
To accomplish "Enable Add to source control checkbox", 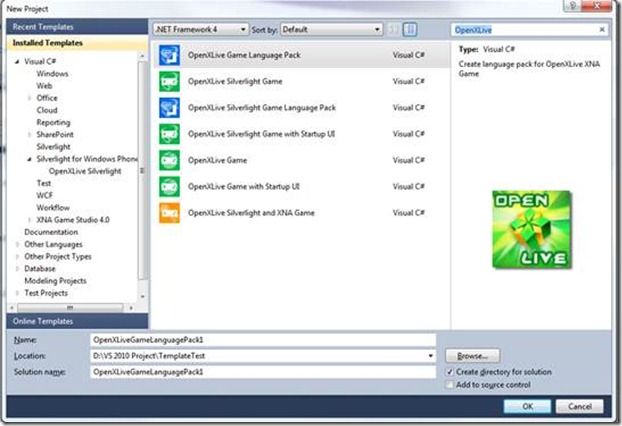I will [x=449, y=385].
